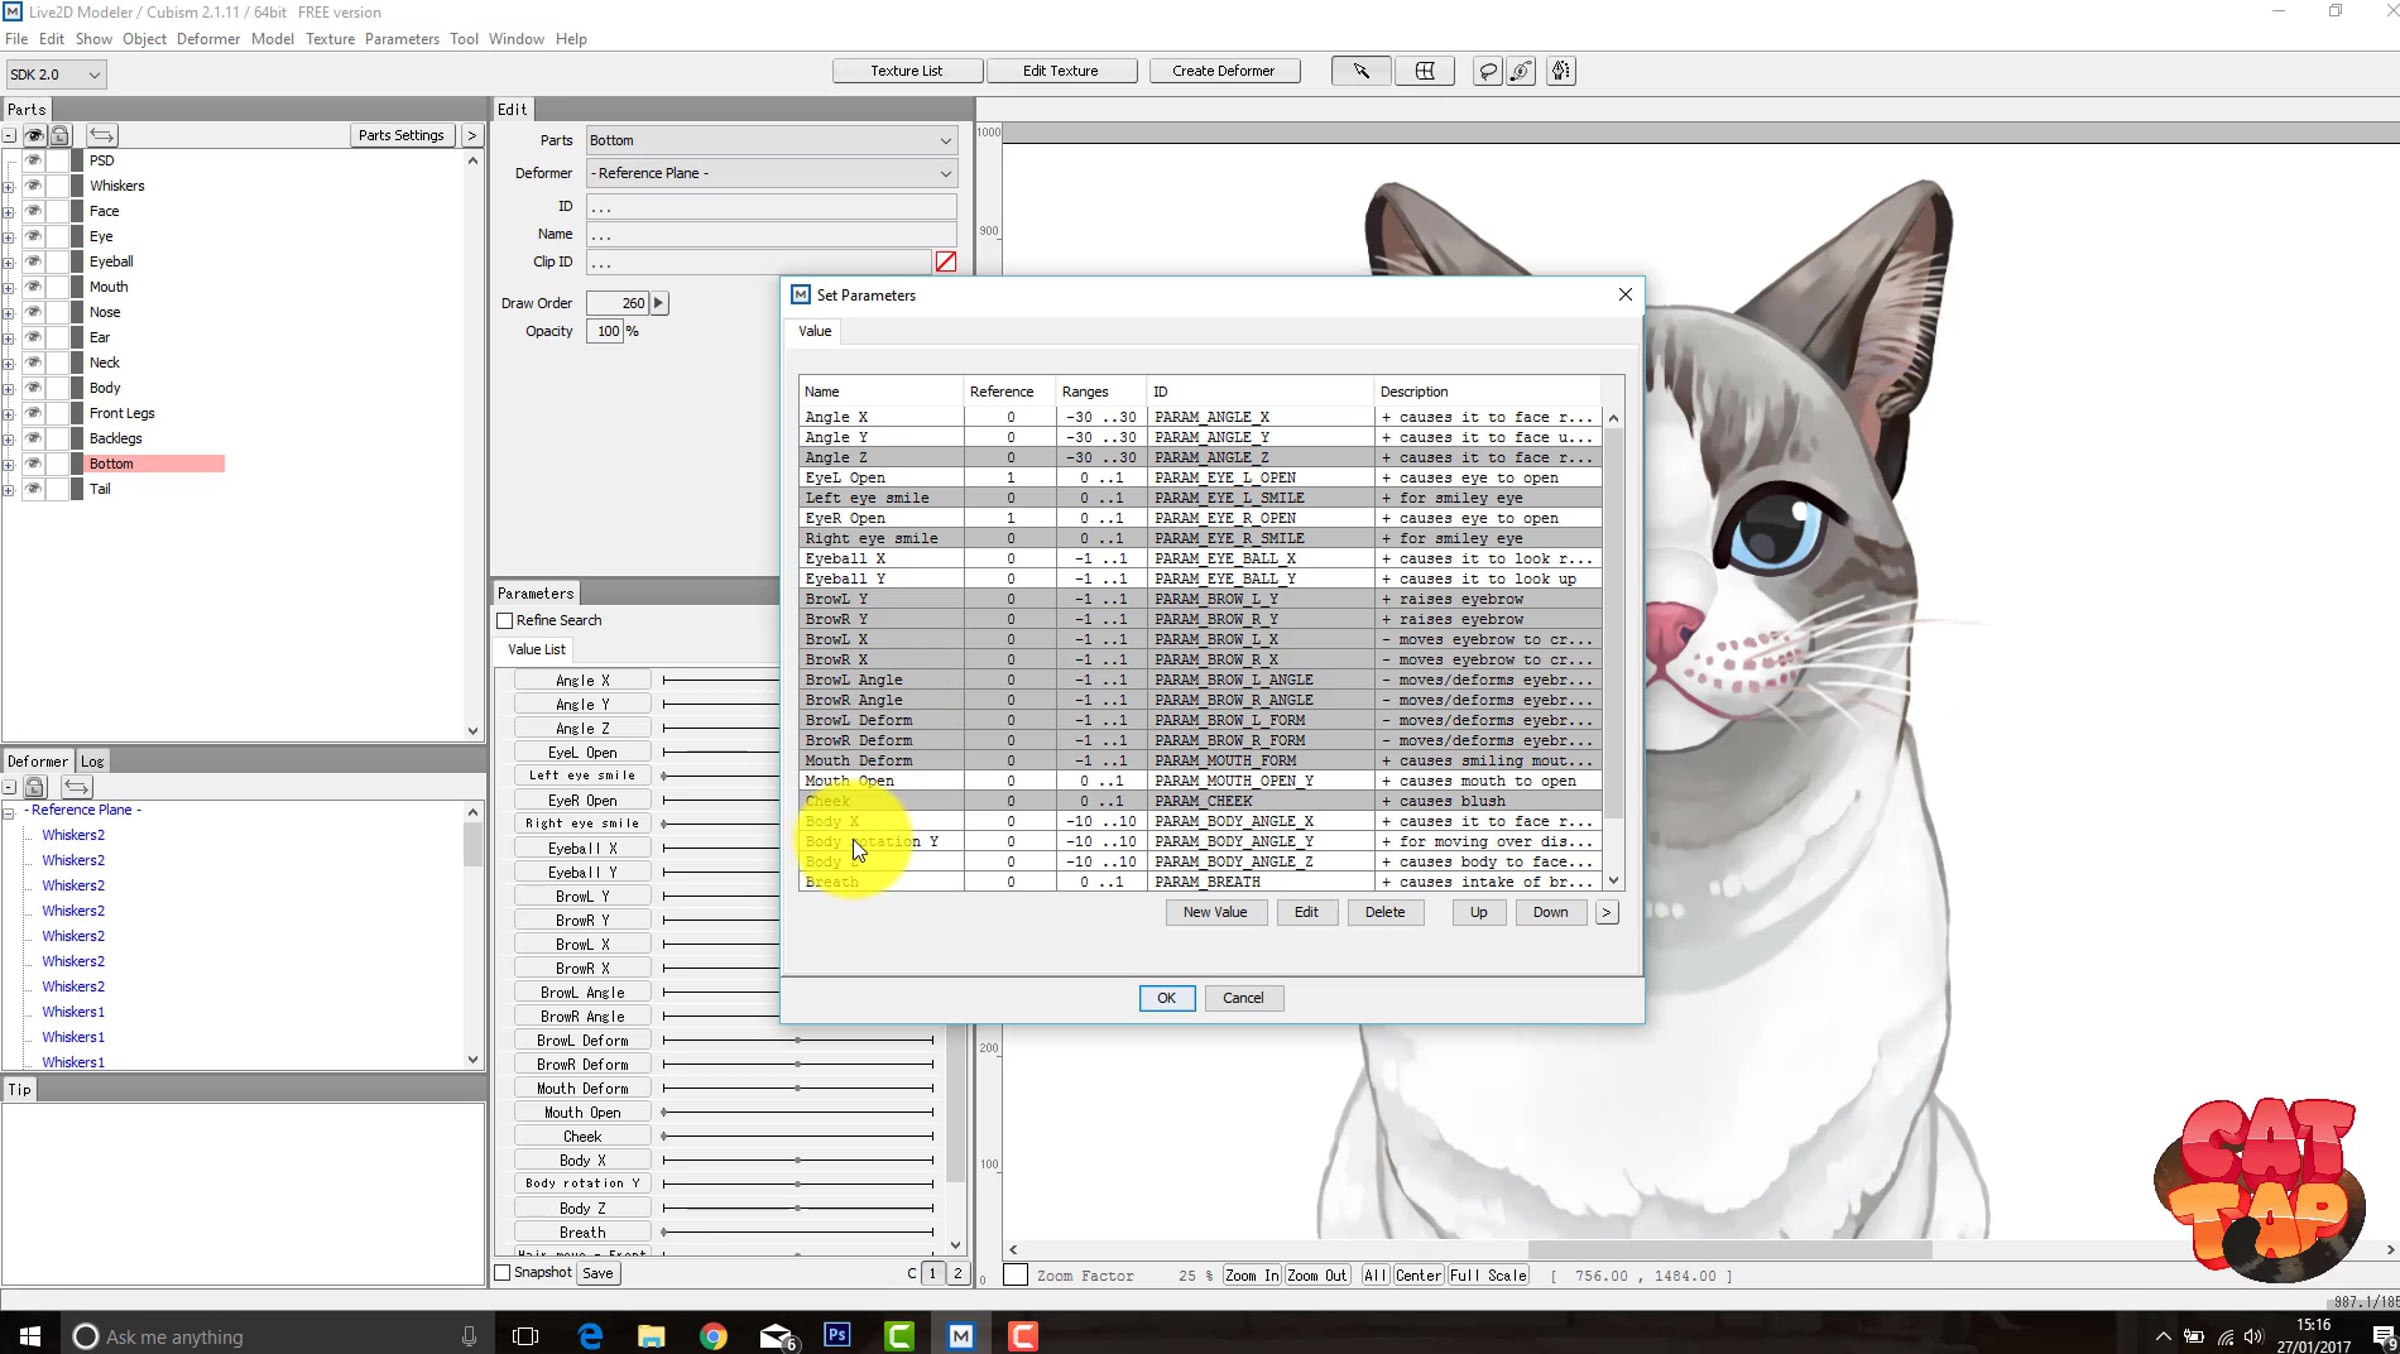Select the arrow selection tool
The height and width of the screenshot is (1354, 2400).
[1360, 71]
